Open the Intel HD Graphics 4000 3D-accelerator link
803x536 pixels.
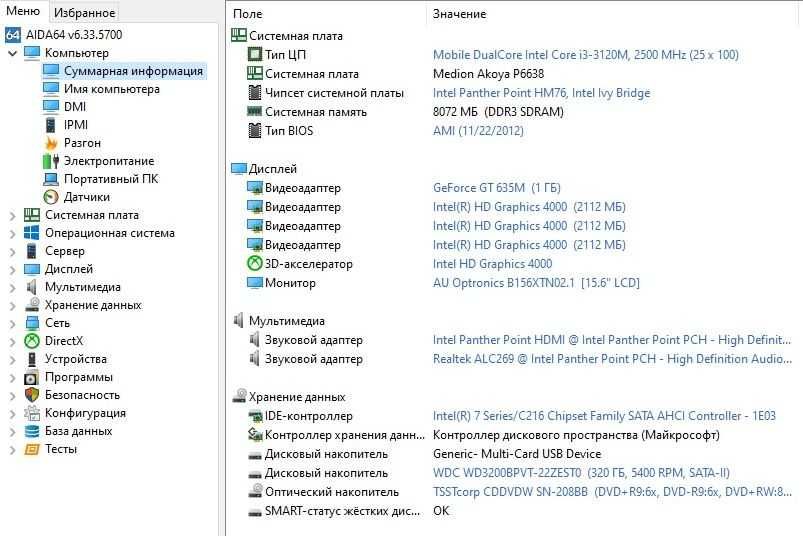[x=493, y=264]
